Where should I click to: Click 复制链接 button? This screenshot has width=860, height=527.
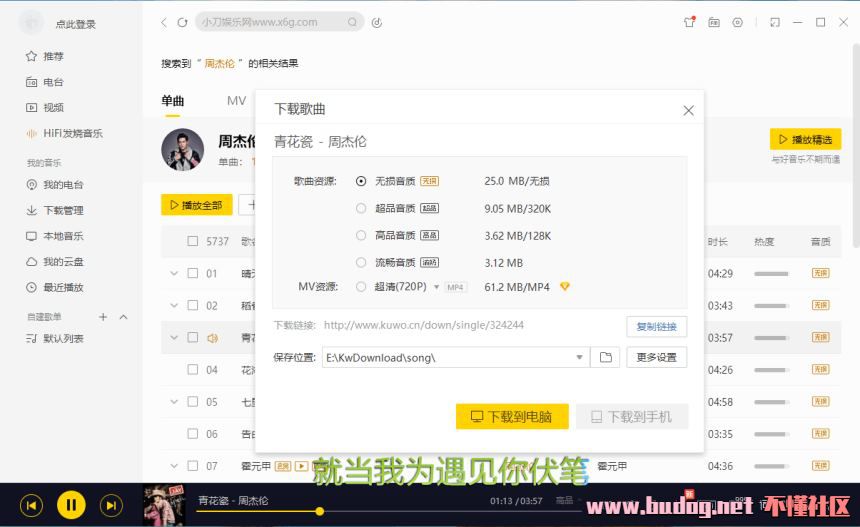tap(657, 327)
